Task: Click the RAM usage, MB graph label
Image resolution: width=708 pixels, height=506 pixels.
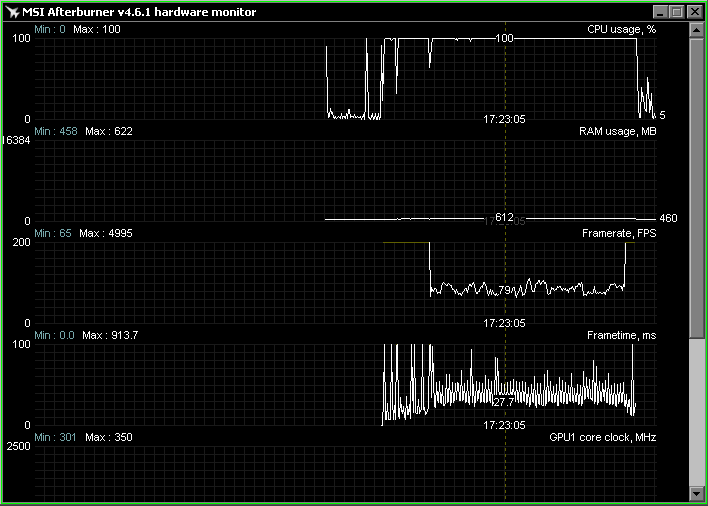Action: (617, 131)
